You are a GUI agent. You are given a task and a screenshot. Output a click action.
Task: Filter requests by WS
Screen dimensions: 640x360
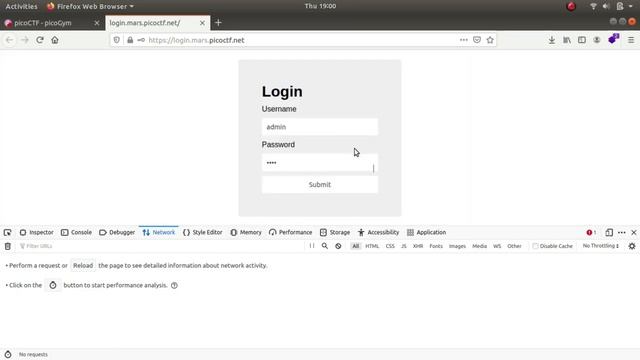[497, 246]
